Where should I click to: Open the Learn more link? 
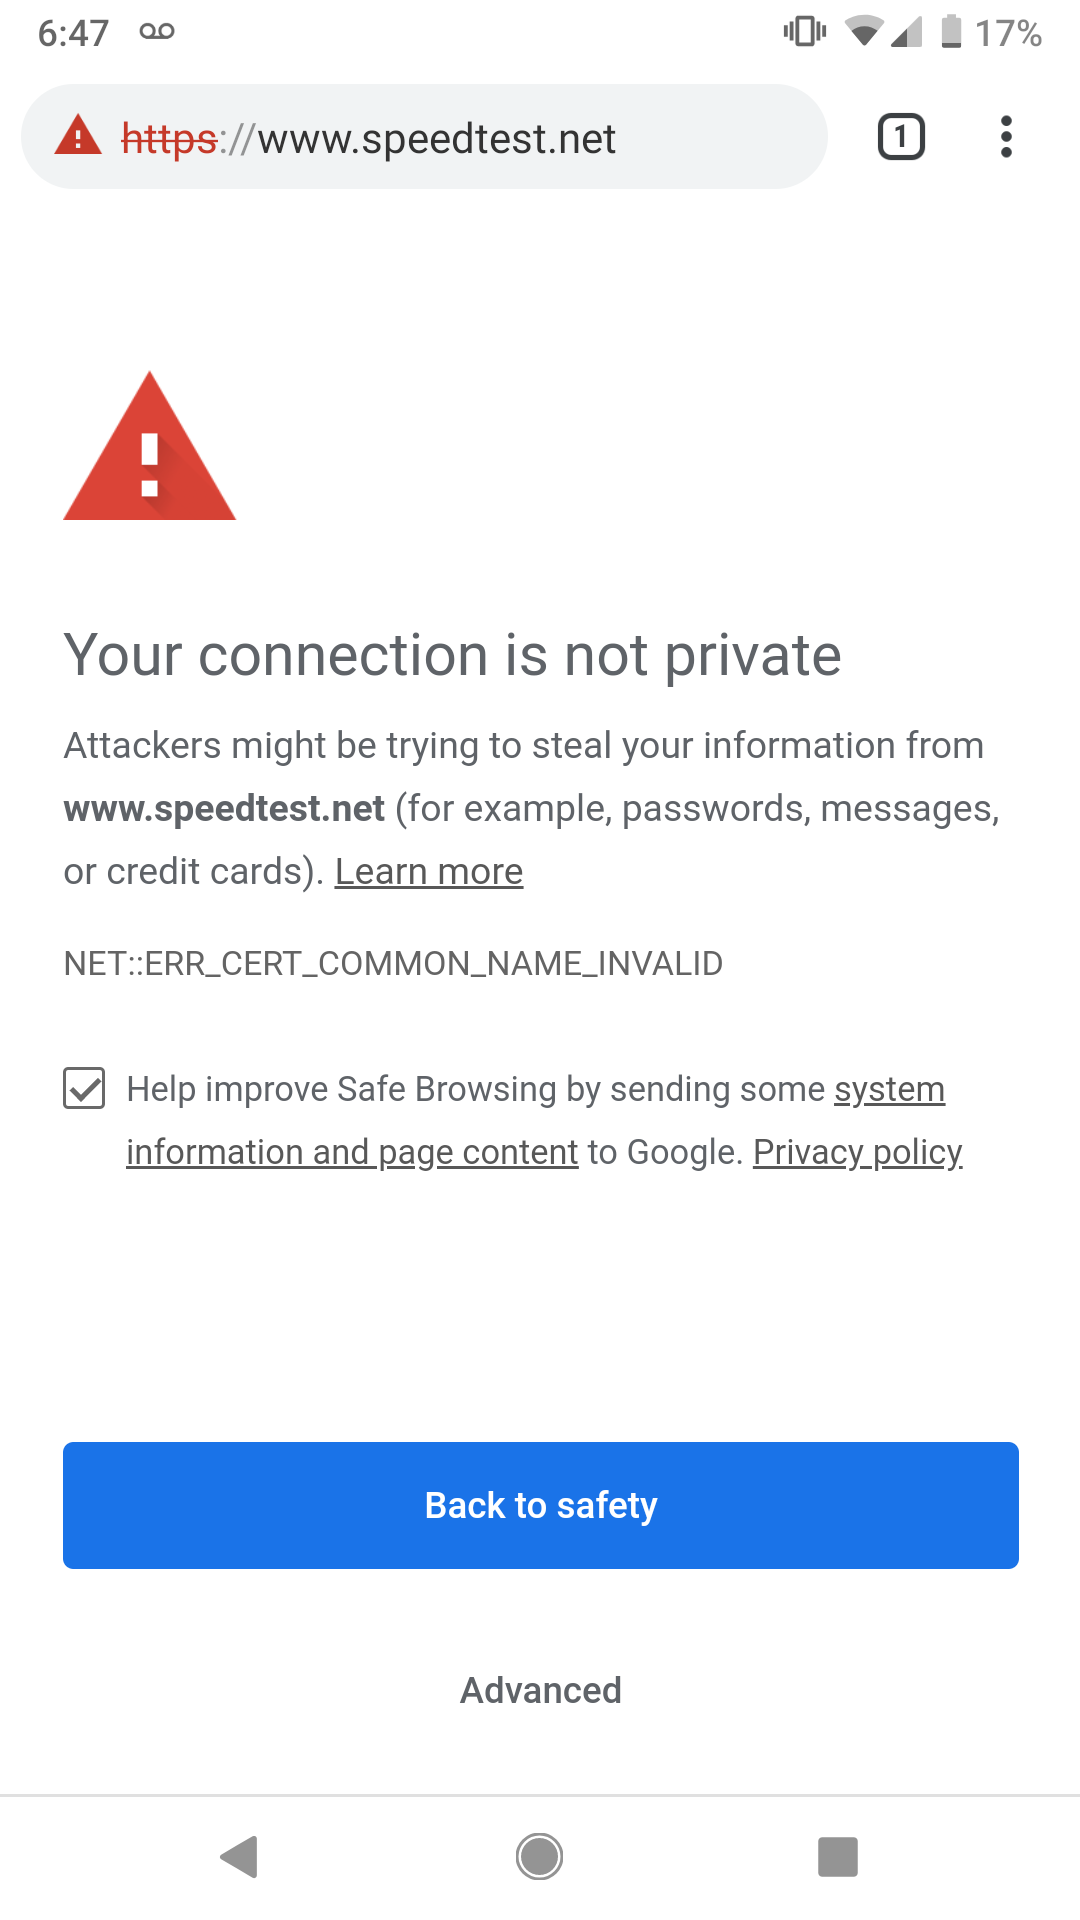tap(429, 872)
